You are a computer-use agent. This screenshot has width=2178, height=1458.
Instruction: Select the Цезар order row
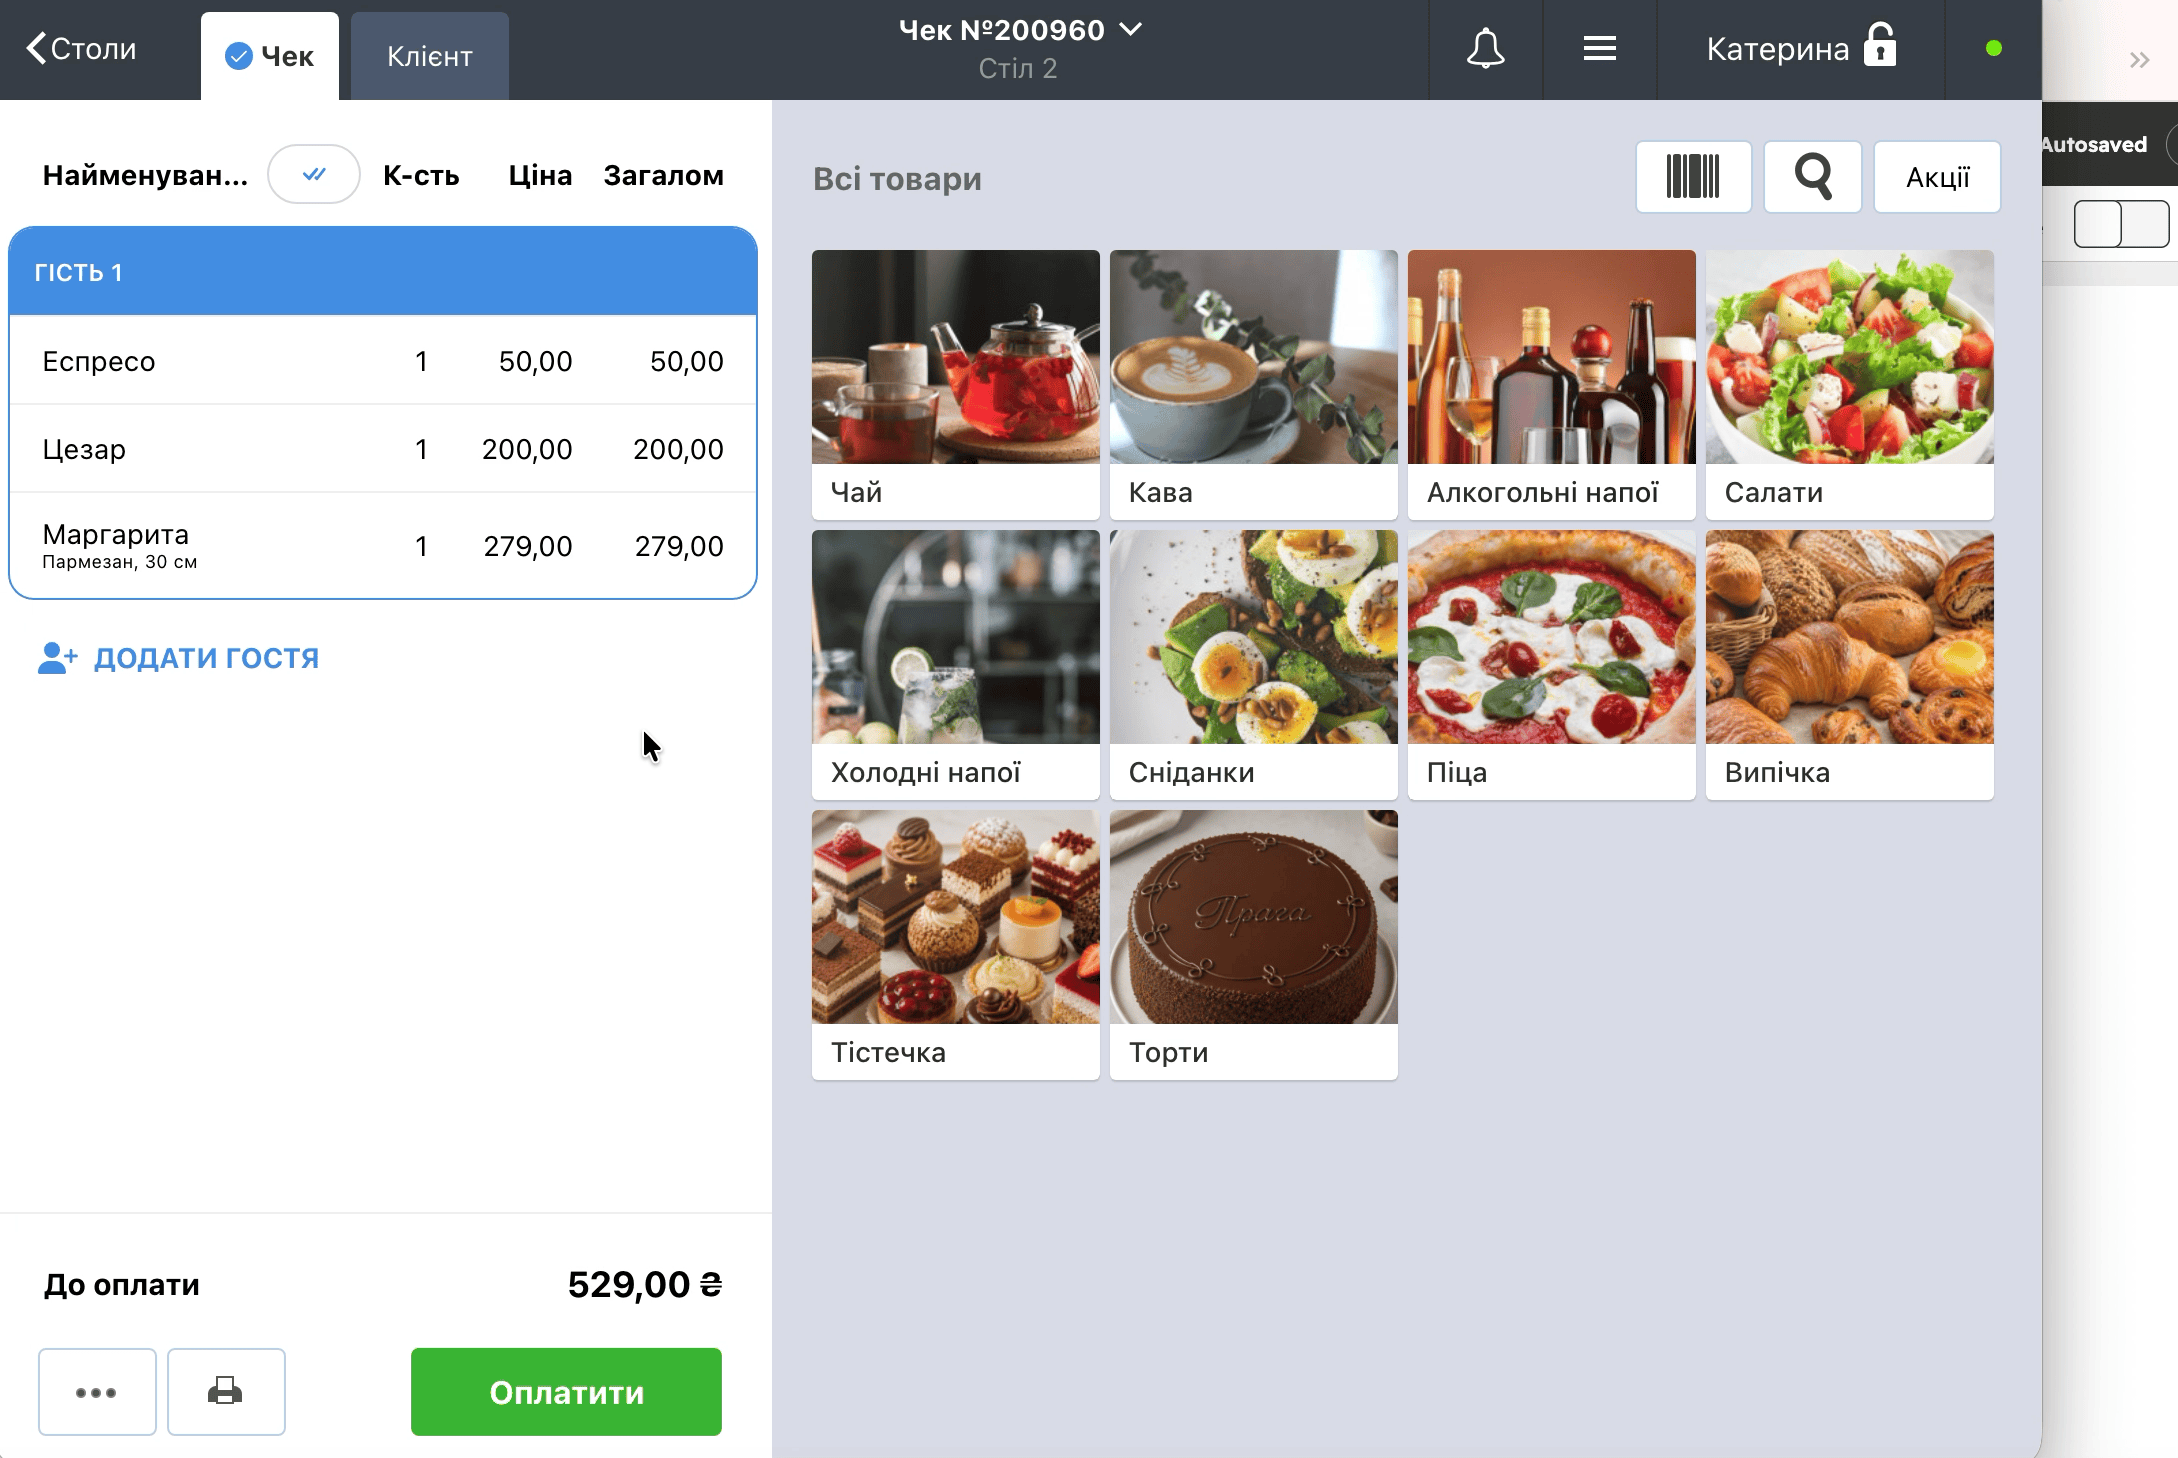click(383, 449)
